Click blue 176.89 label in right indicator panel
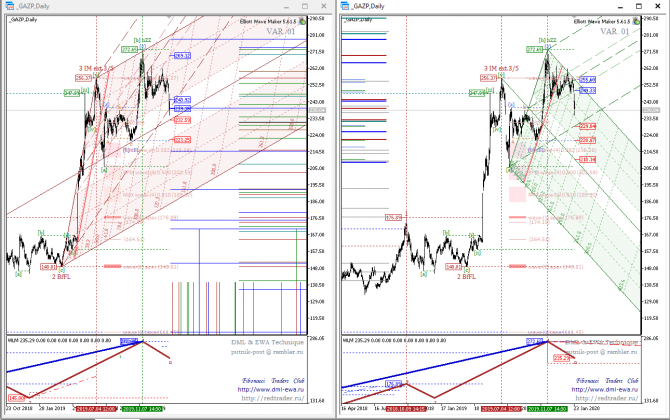Image resolution: width=670 pixels, height=420 pixels. point(393,384)
